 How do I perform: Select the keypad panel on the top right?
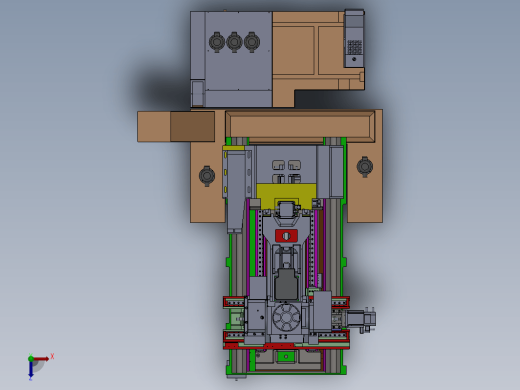[354, 39]
